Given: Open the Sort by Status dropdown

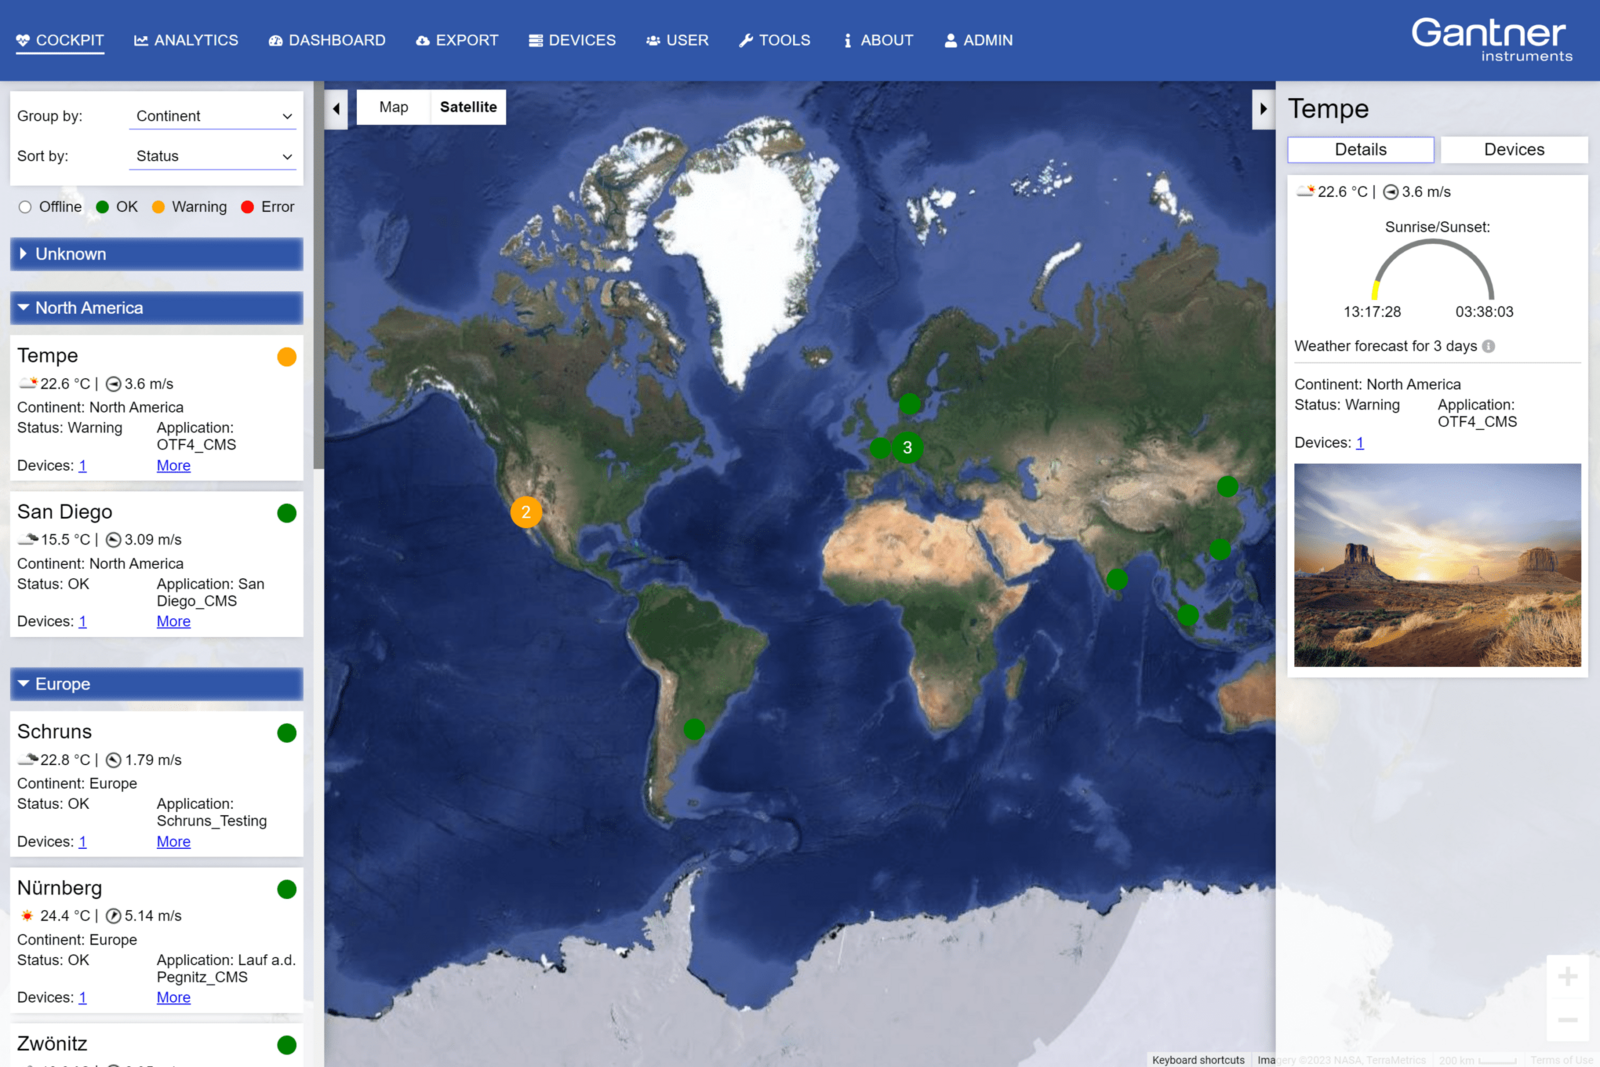Looking at the screenshot, I should 214,156.
